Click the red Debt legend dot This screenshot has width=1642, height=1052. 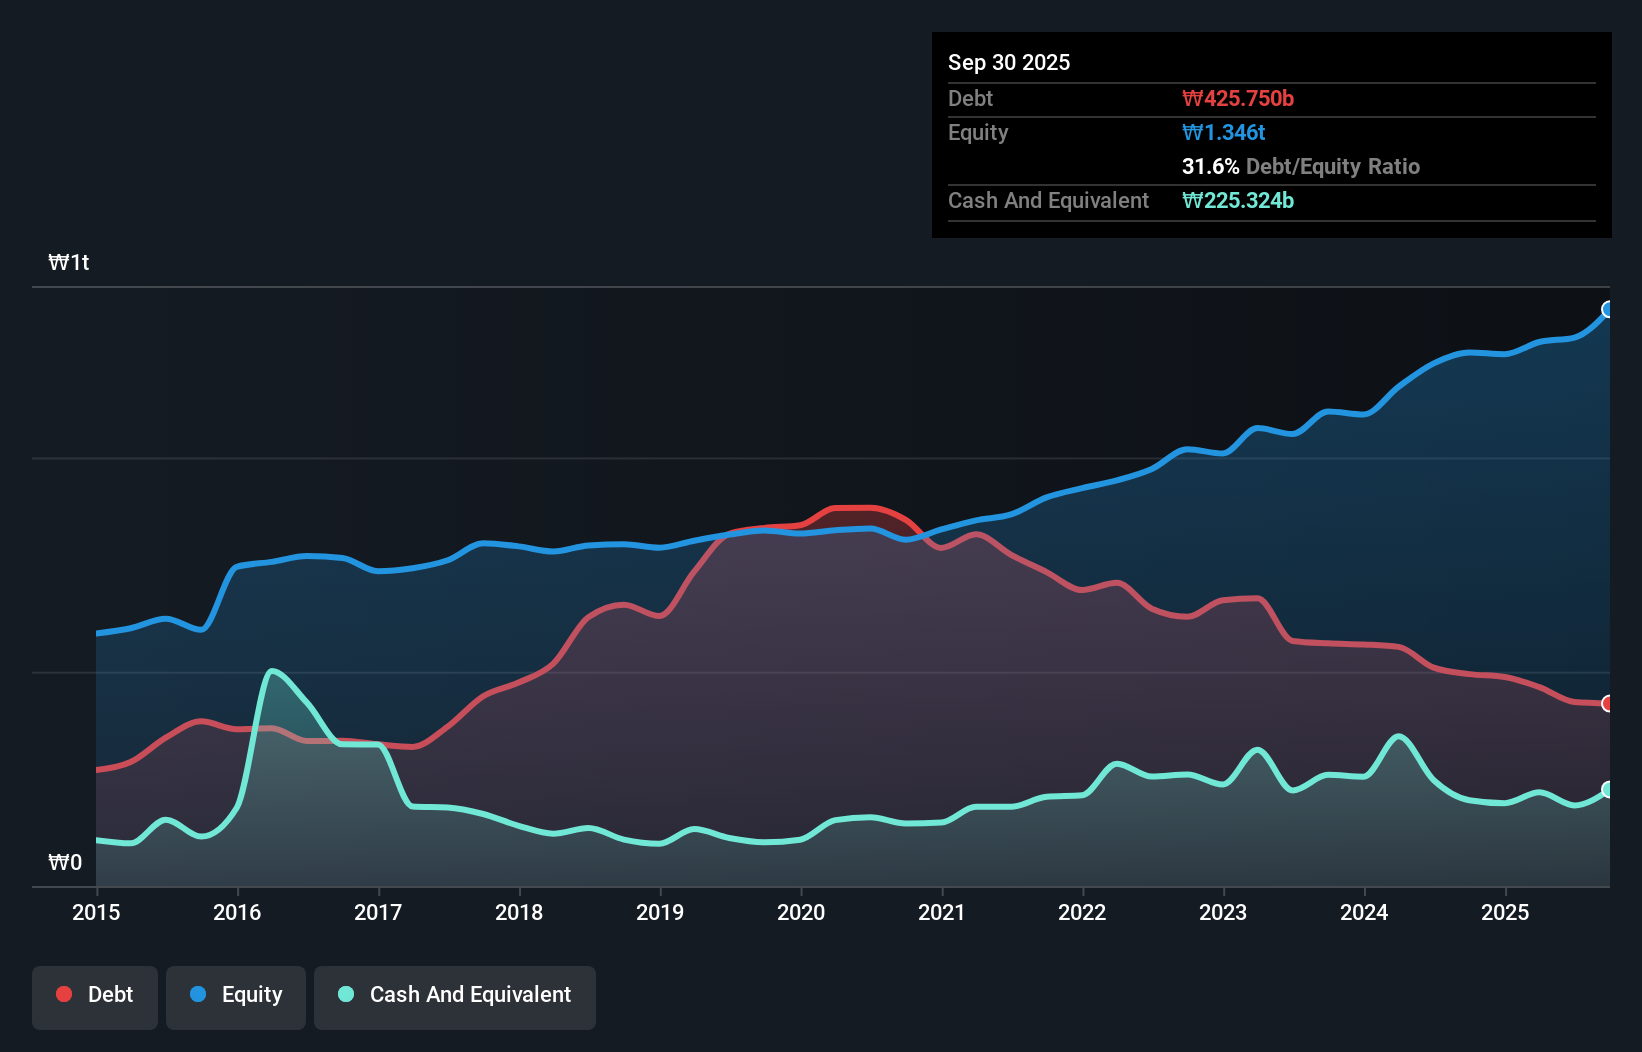pos(63,995)
